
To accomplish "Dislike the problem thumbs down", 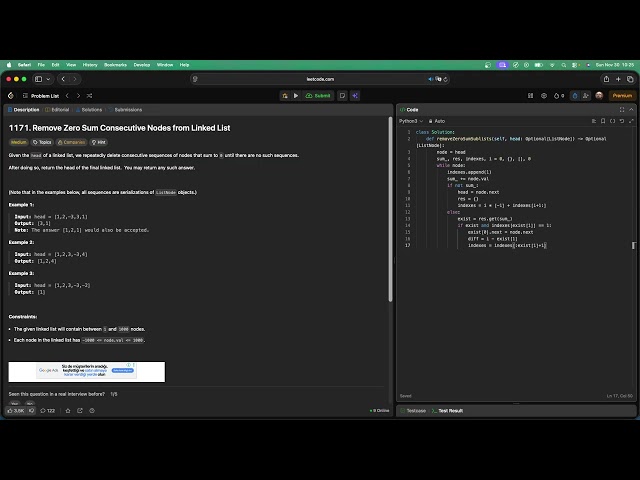I will [x=31, y=411].
